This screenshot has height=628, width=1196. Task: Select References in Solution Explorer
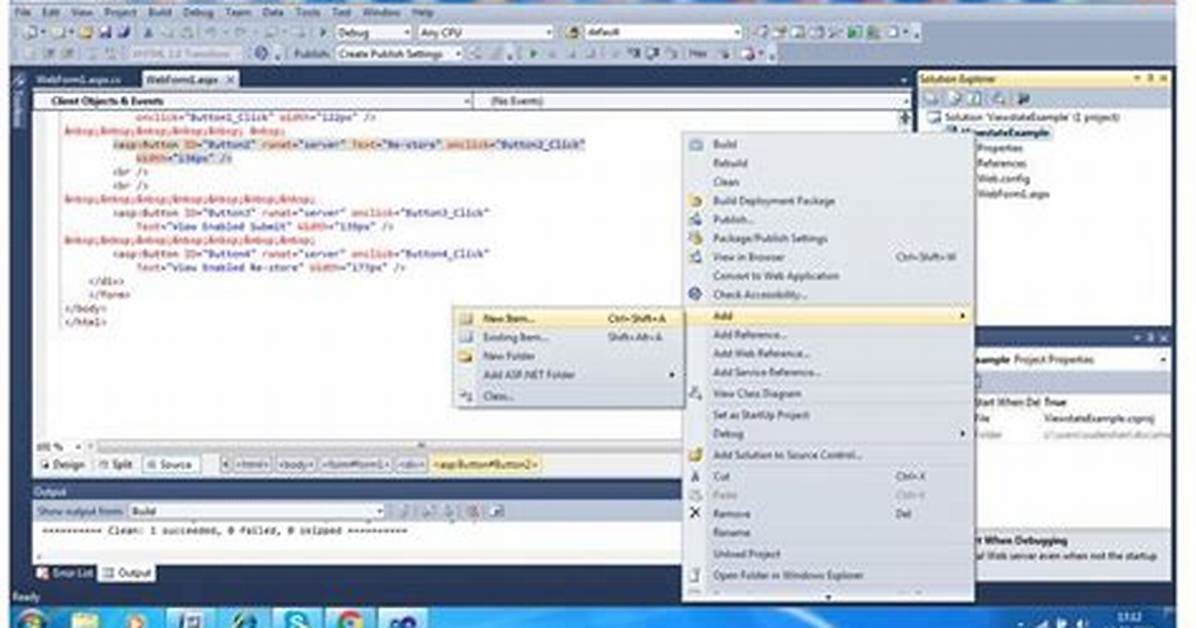pos(1001,163)
